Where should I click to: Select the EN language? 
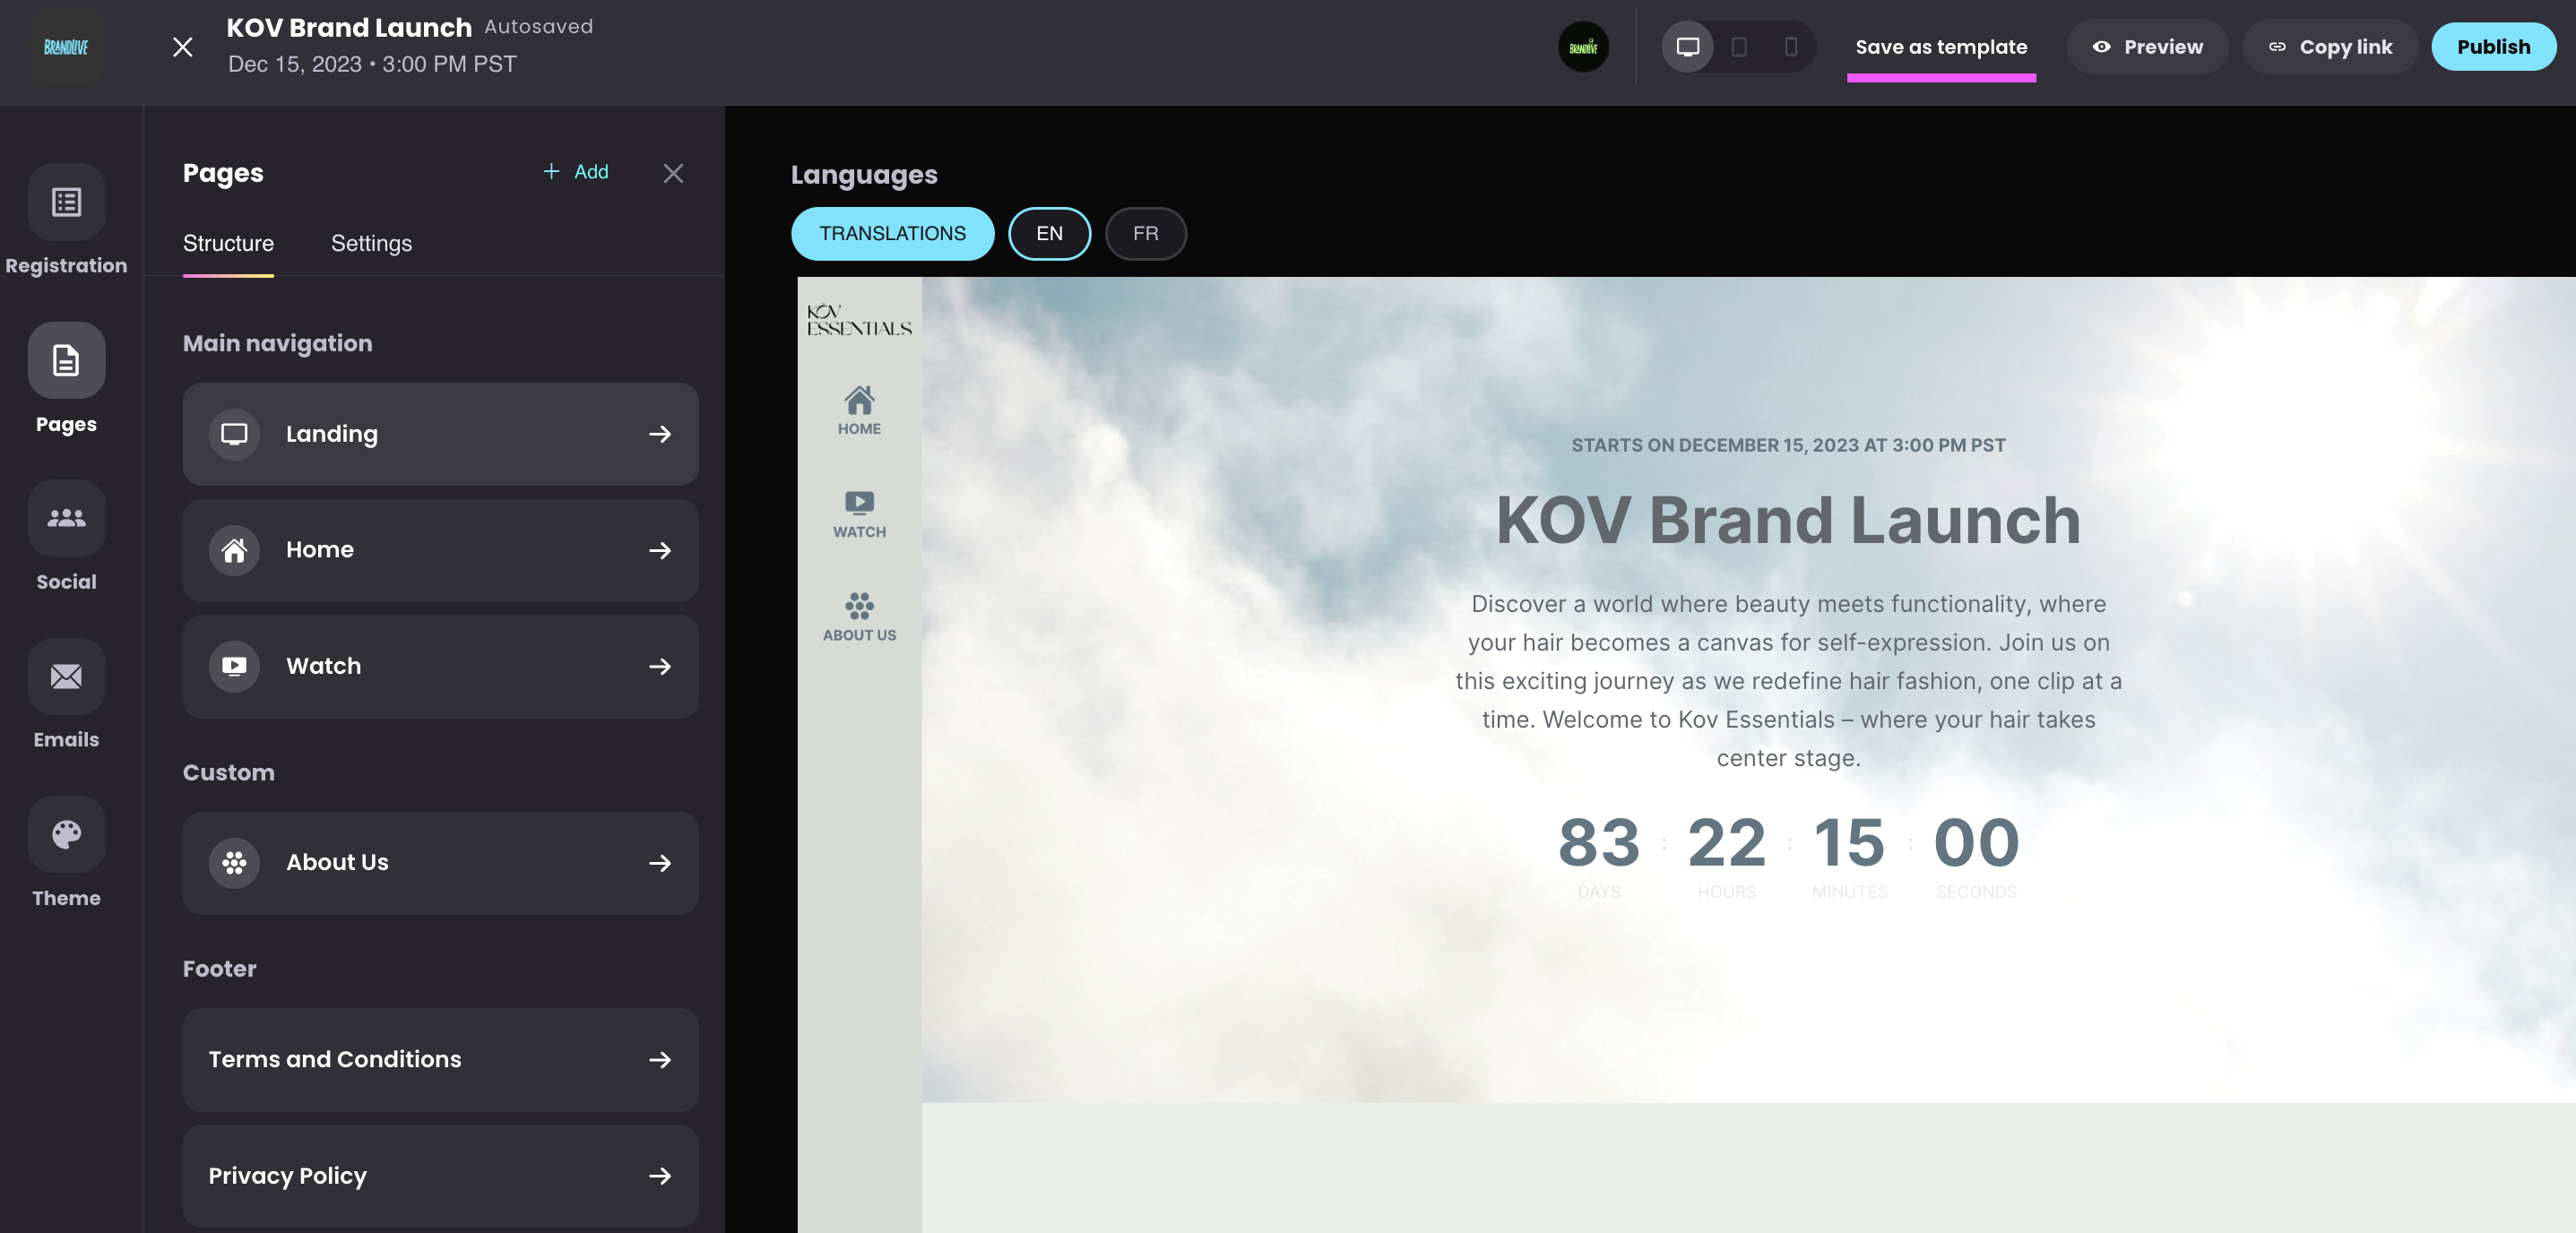click(x=1049, y=234)
